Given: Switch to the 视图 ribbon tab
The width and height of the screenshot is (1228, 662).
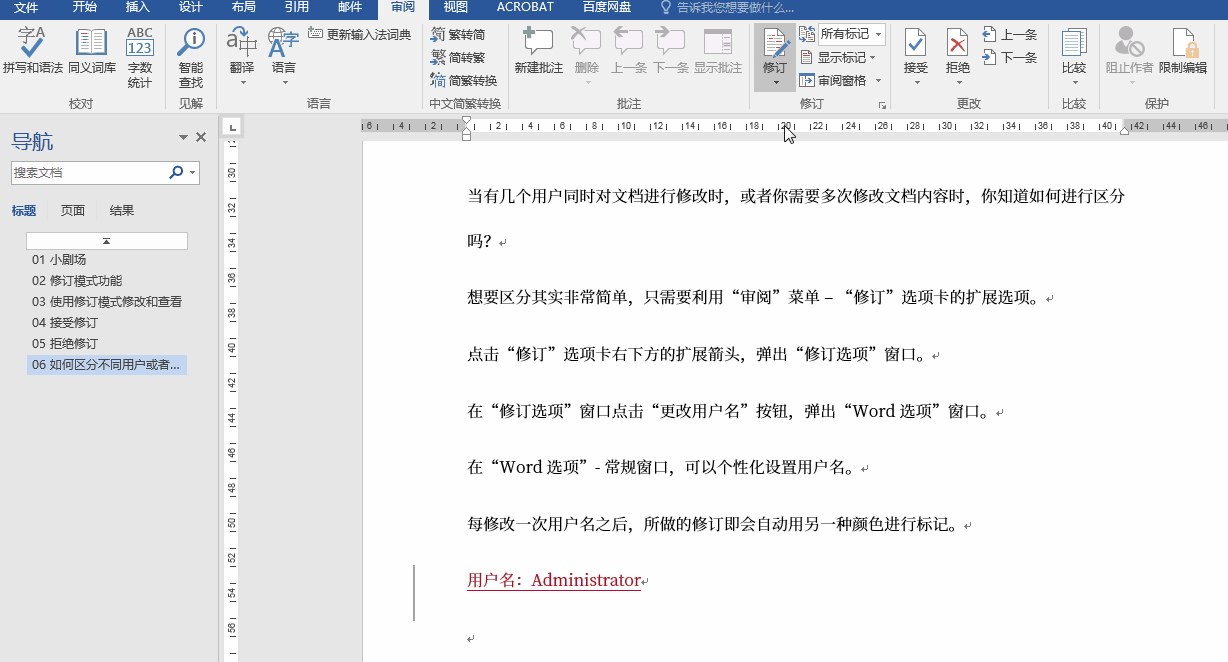Looking at the screenshot, I should pos(454,7).
